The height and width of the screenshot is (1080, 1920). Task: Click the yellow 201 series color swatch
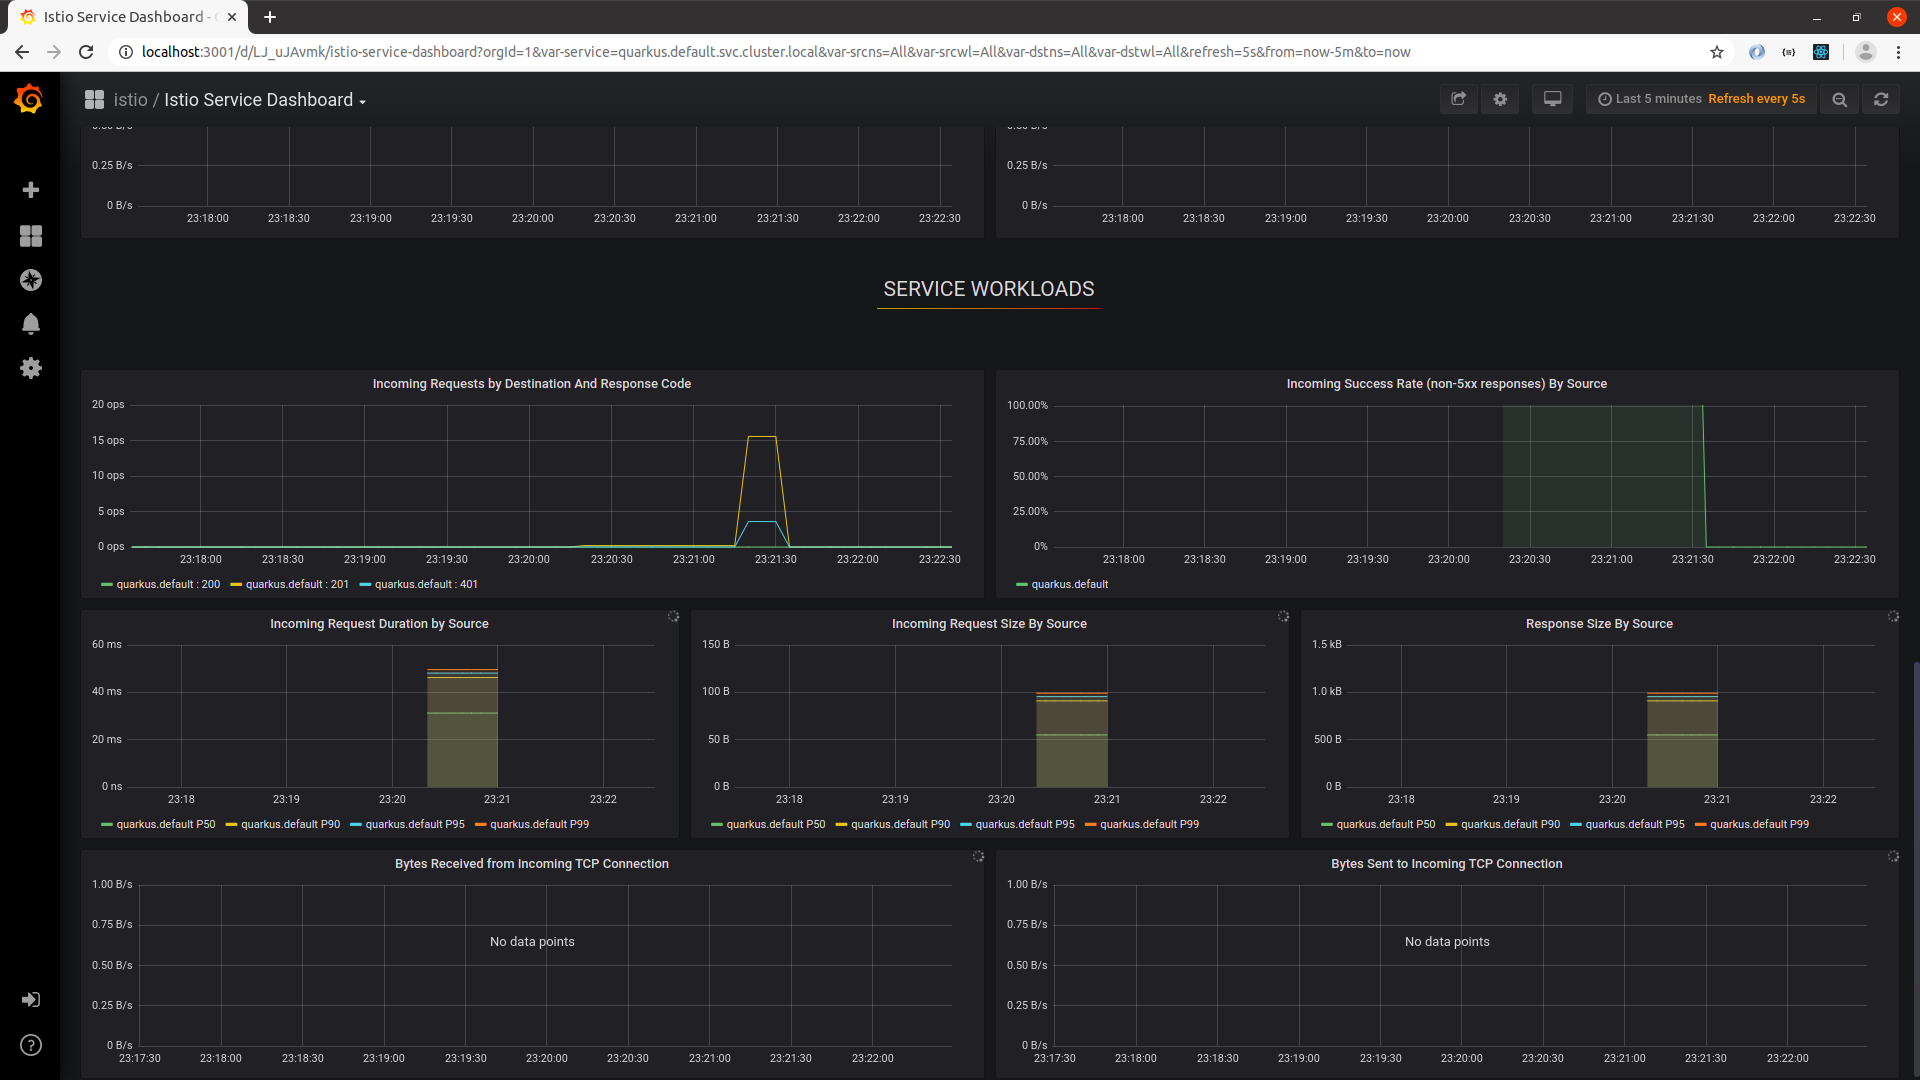click(x=236, y=585)
